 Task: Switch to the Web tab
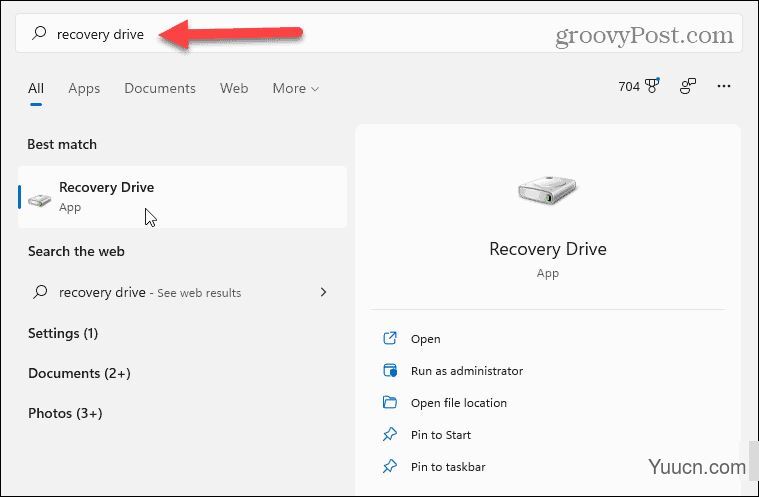tap(234, 89)
